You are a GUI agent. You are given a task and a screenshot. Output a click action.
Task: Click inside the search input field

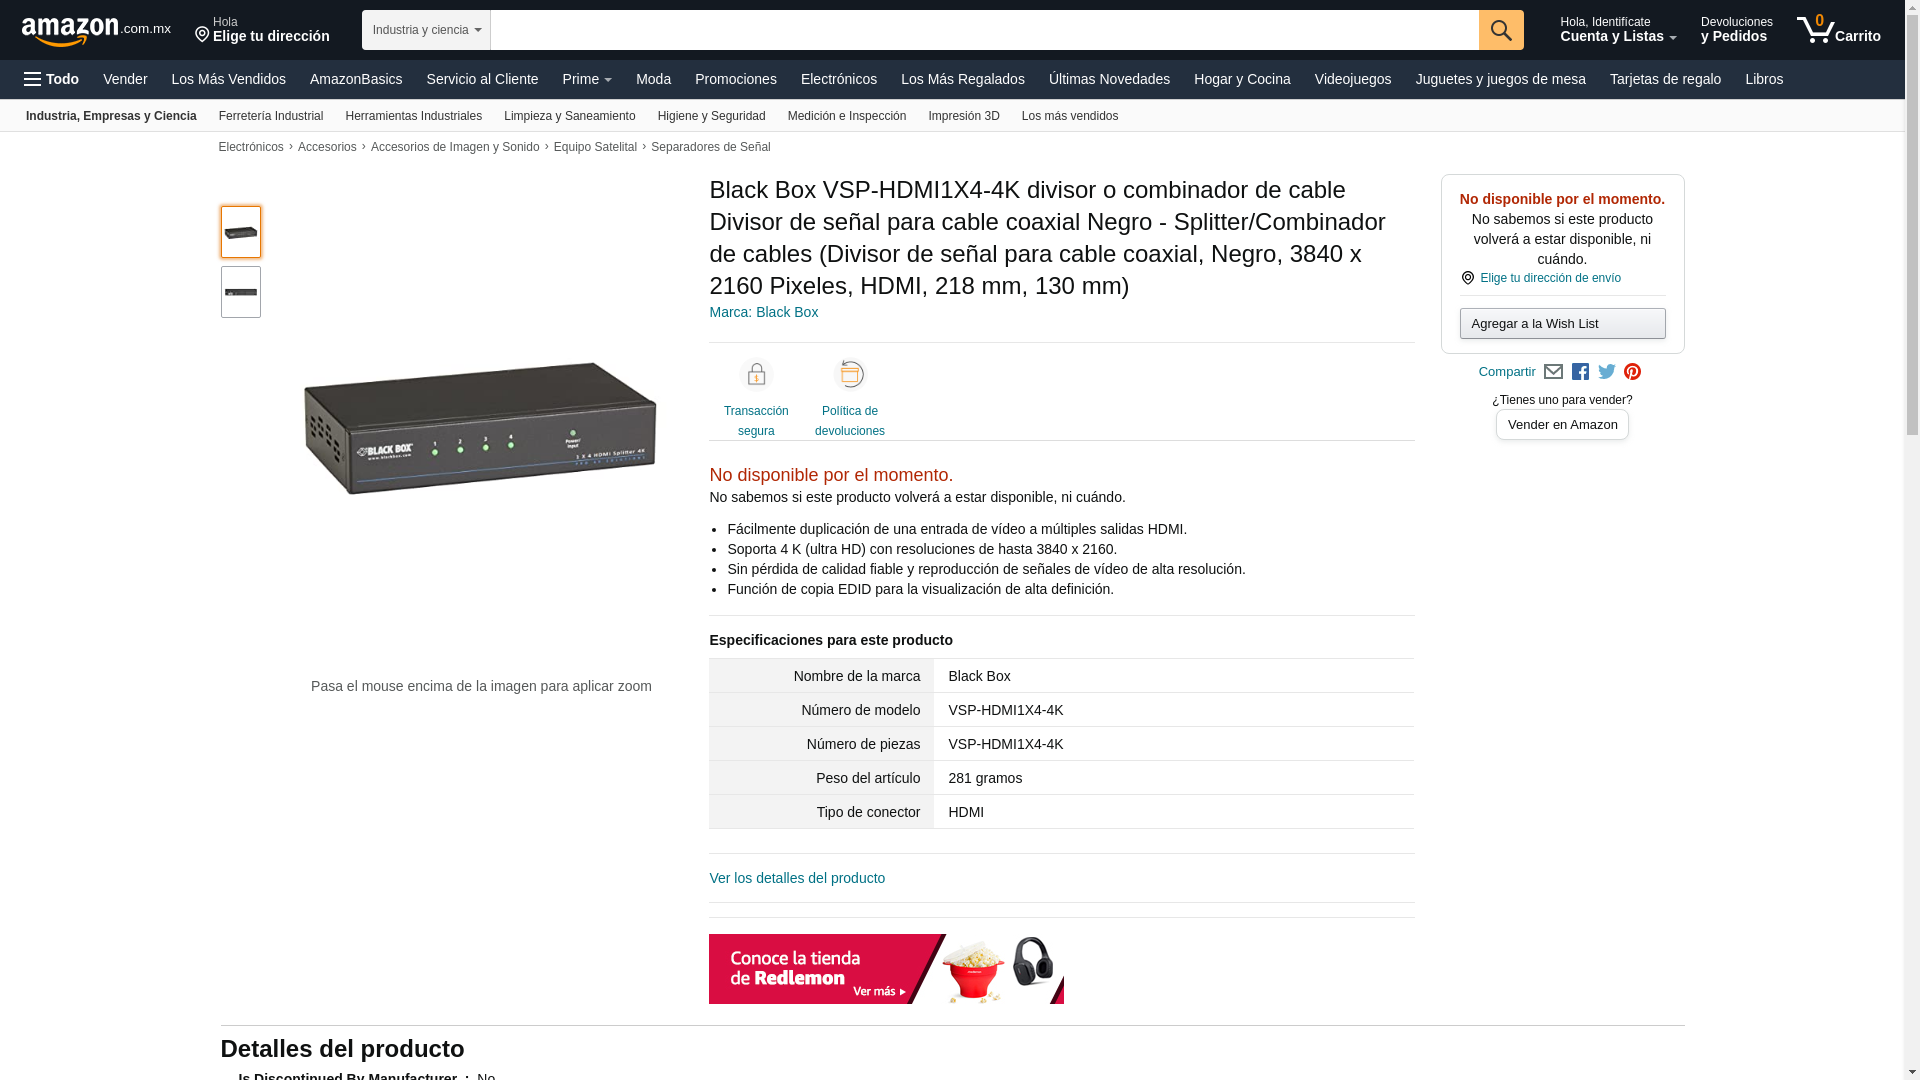click(984, 30)
